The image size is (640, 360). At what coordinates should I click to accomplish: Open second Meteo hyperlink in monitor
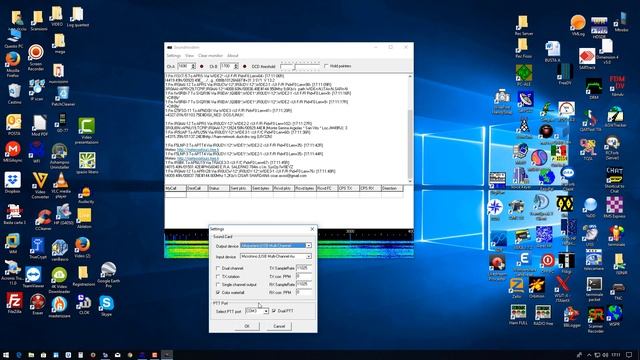[198, 158]
